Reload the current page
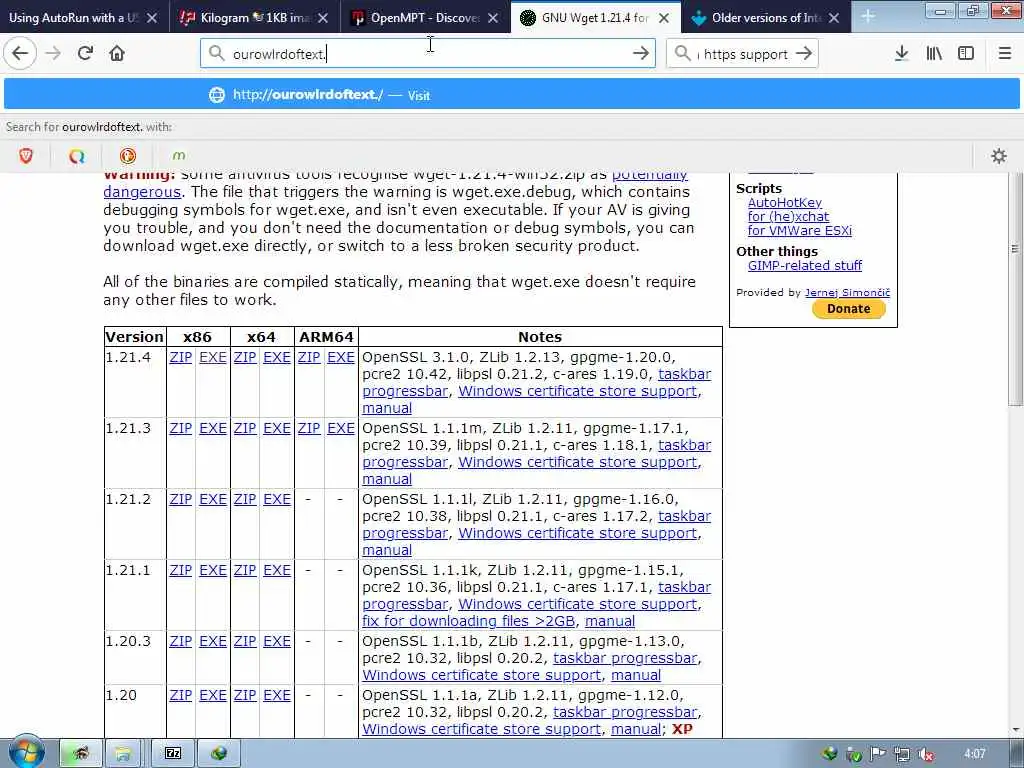The height and width of the screenshot is (768, 1024). tap(85, 54)
